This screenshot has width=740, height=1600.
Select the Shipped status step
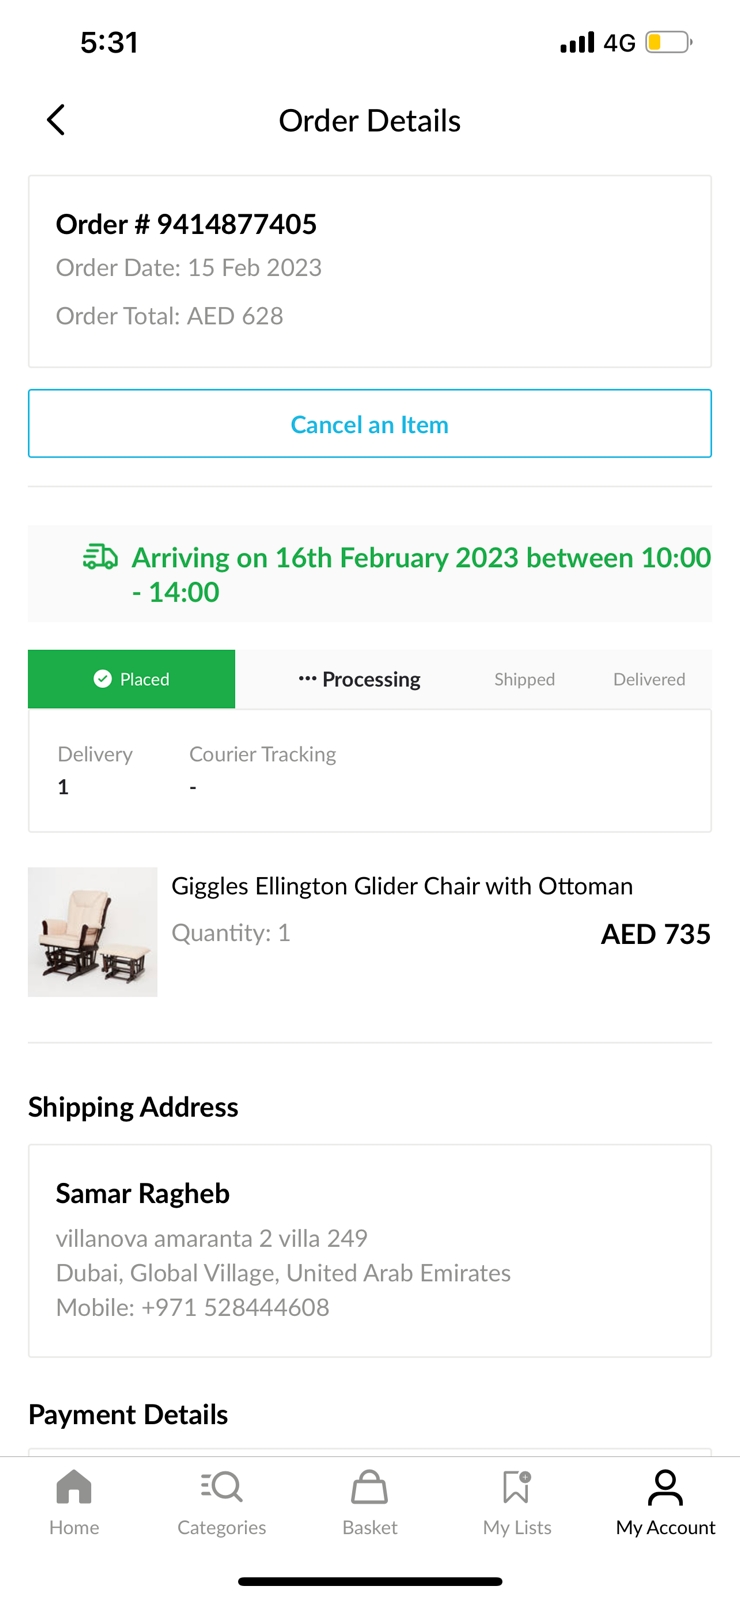pyautogui.click(x=524, y=679)
